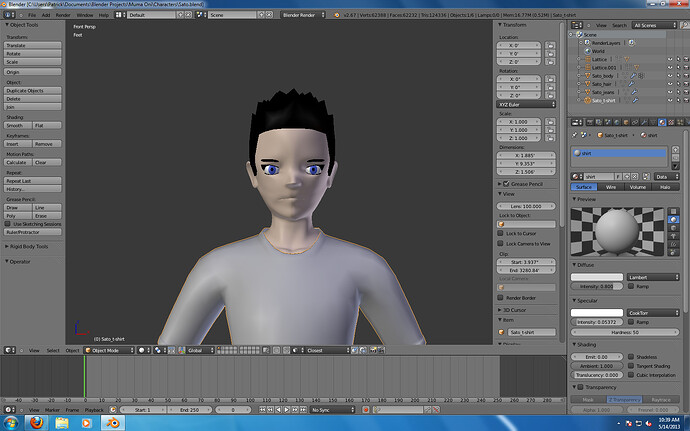Viewport: 690px width, 431px height.
Task: Open the Render menu
Action: pos(63,15)
